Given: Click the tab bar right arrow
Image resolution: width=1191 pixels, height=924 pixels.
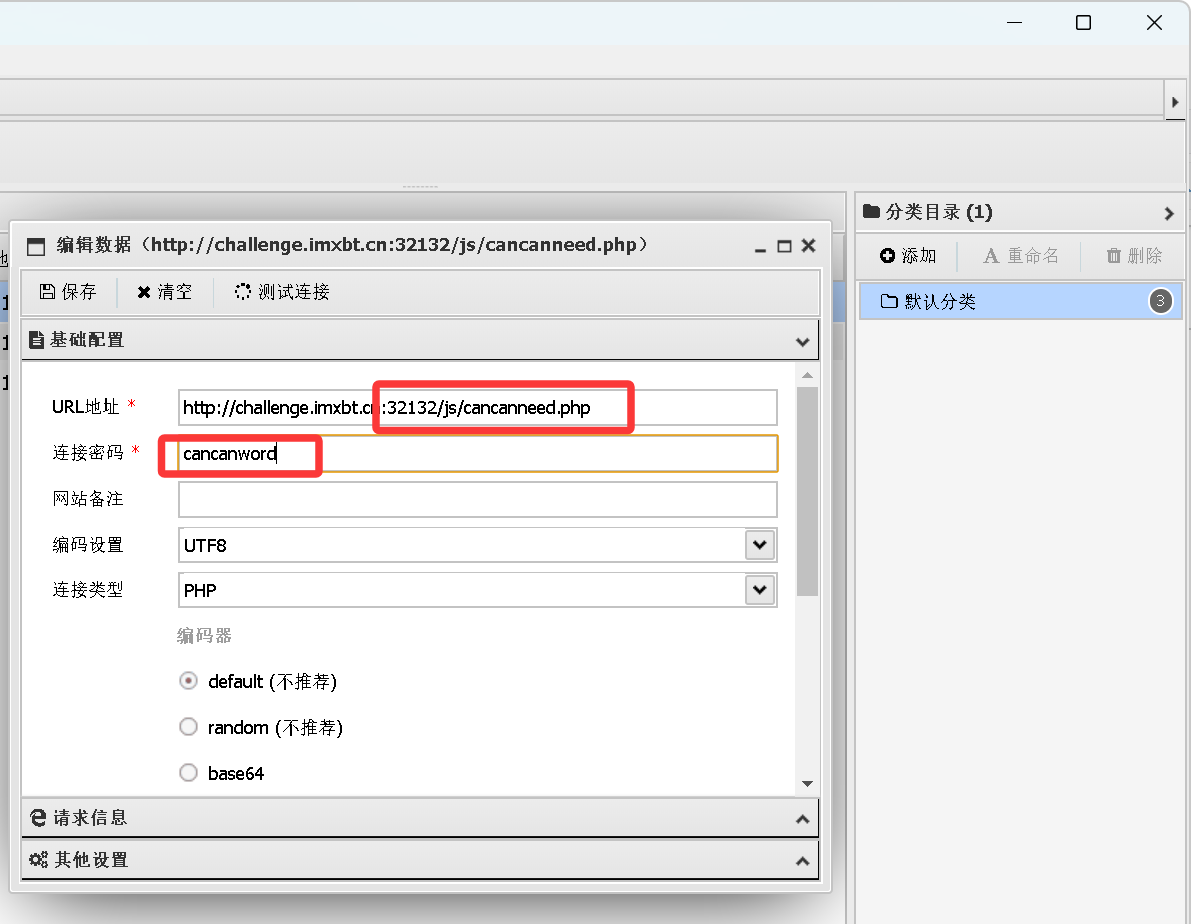Looking at the screenshot, I should [1175, 102].
